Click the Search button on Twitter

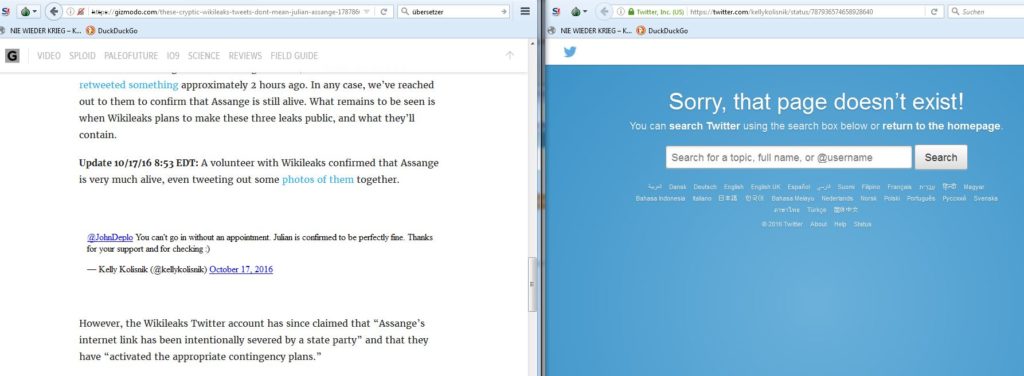[940, 157]
